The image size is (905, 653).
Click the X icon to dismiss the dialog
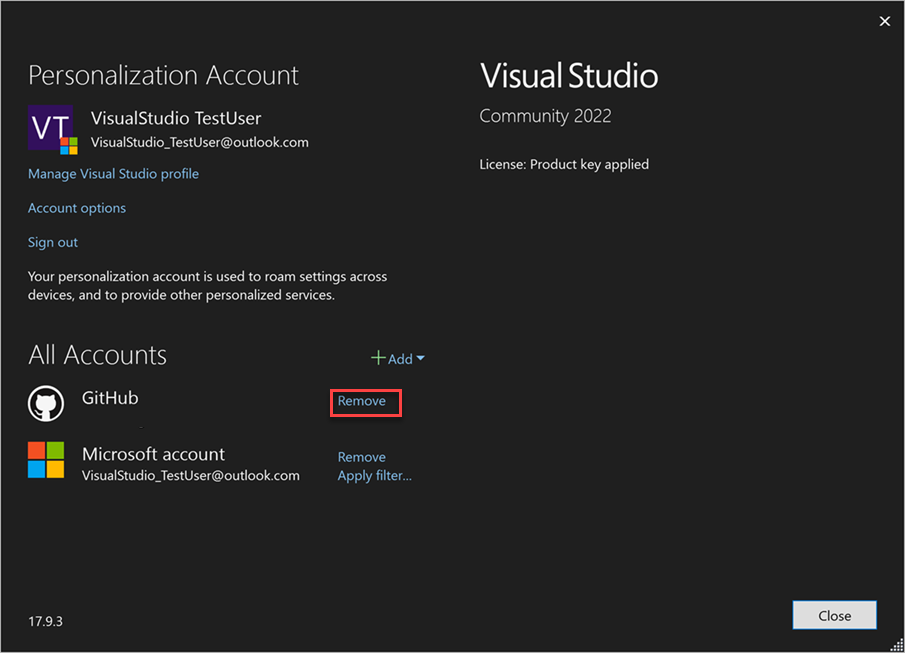[x=884, y=20]
